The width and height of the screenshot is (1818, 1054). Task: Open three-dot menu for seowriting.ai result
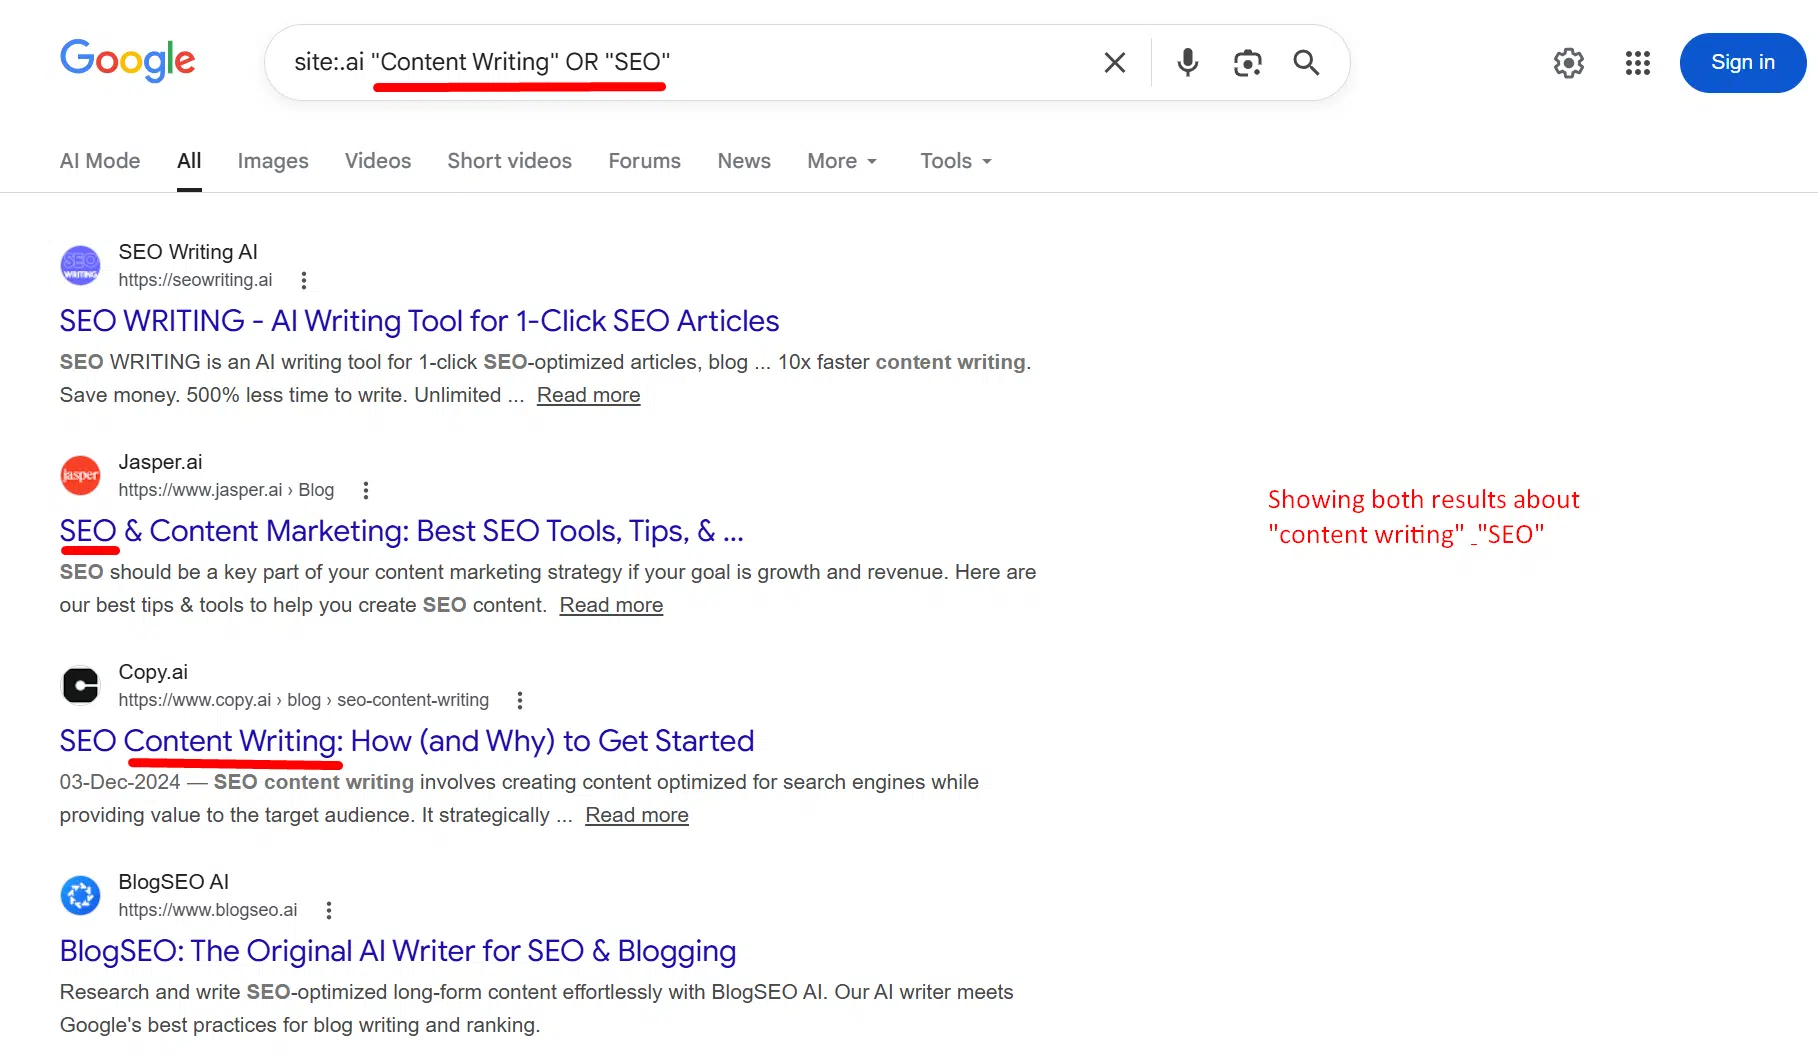303,280
